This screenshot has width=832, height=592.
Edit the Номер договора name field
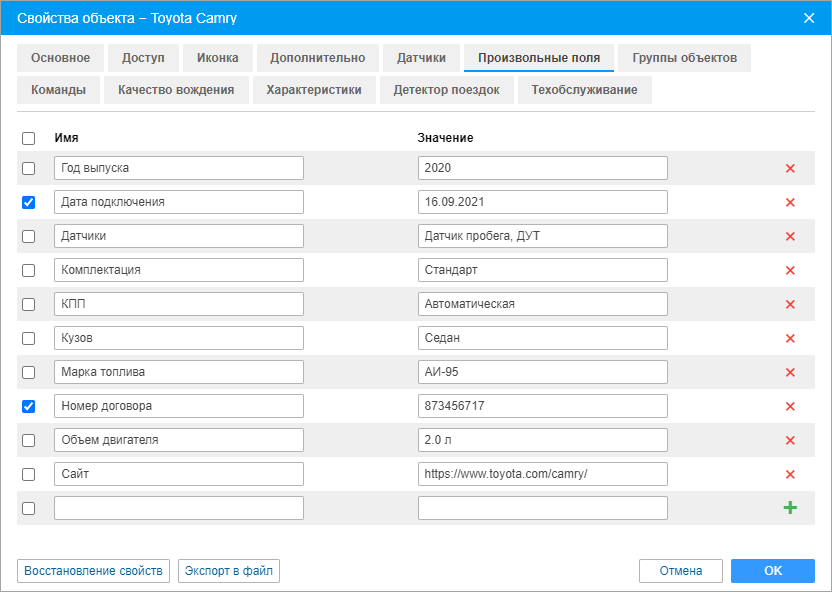tap(179, 406)
